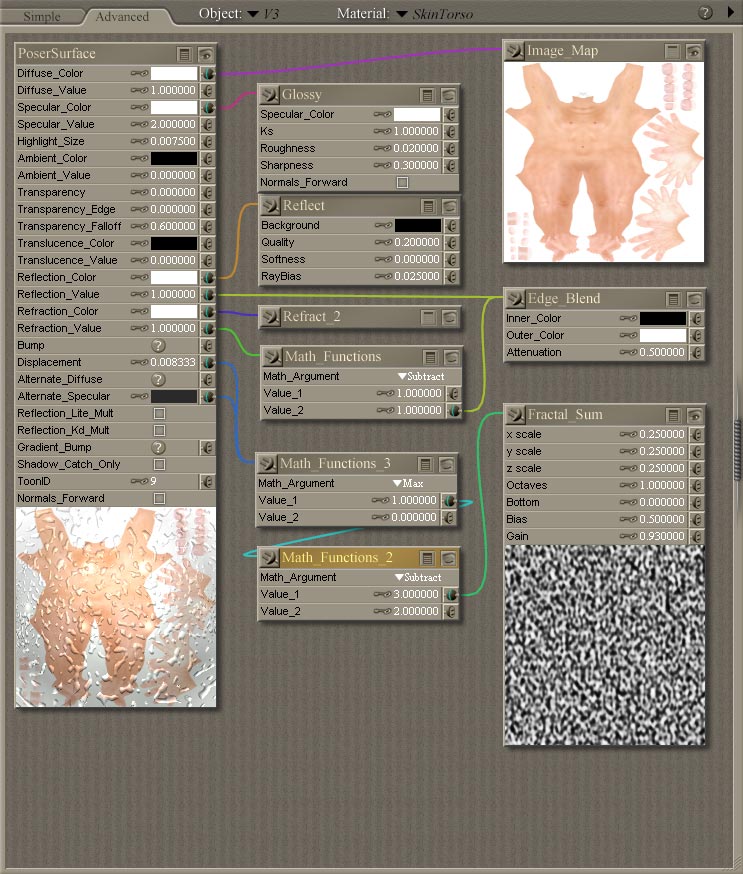Open the Object dropdown showing V3
This screenshot has height=874, width=743.
click(263, 14)
